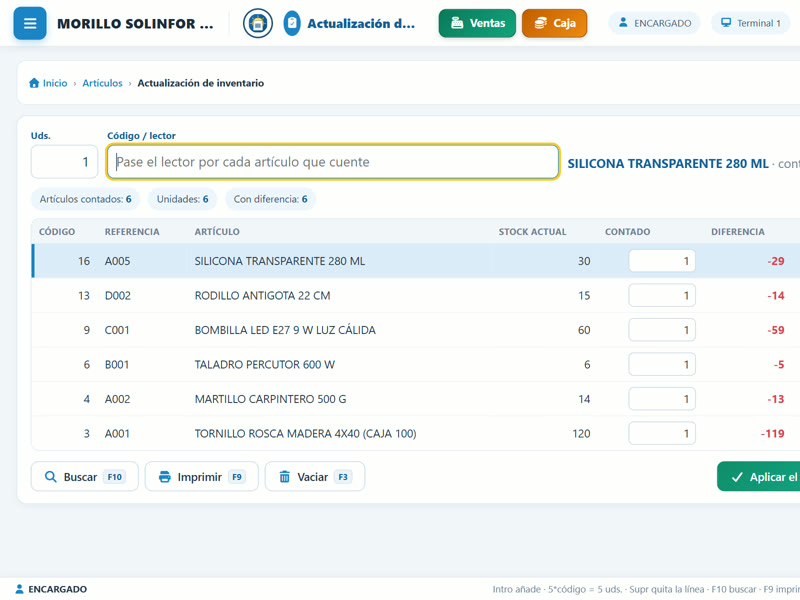Focus the Código / lector input field

tap(333, 162)
